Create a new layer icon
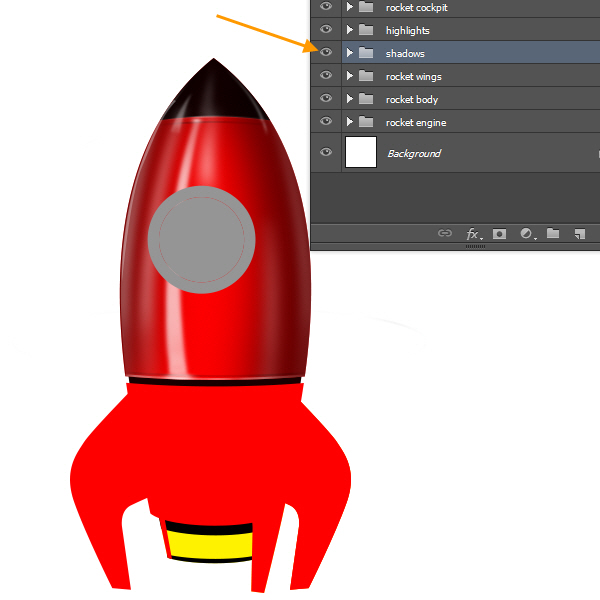This screenshot has height=600, width=600. pos(578,234)
